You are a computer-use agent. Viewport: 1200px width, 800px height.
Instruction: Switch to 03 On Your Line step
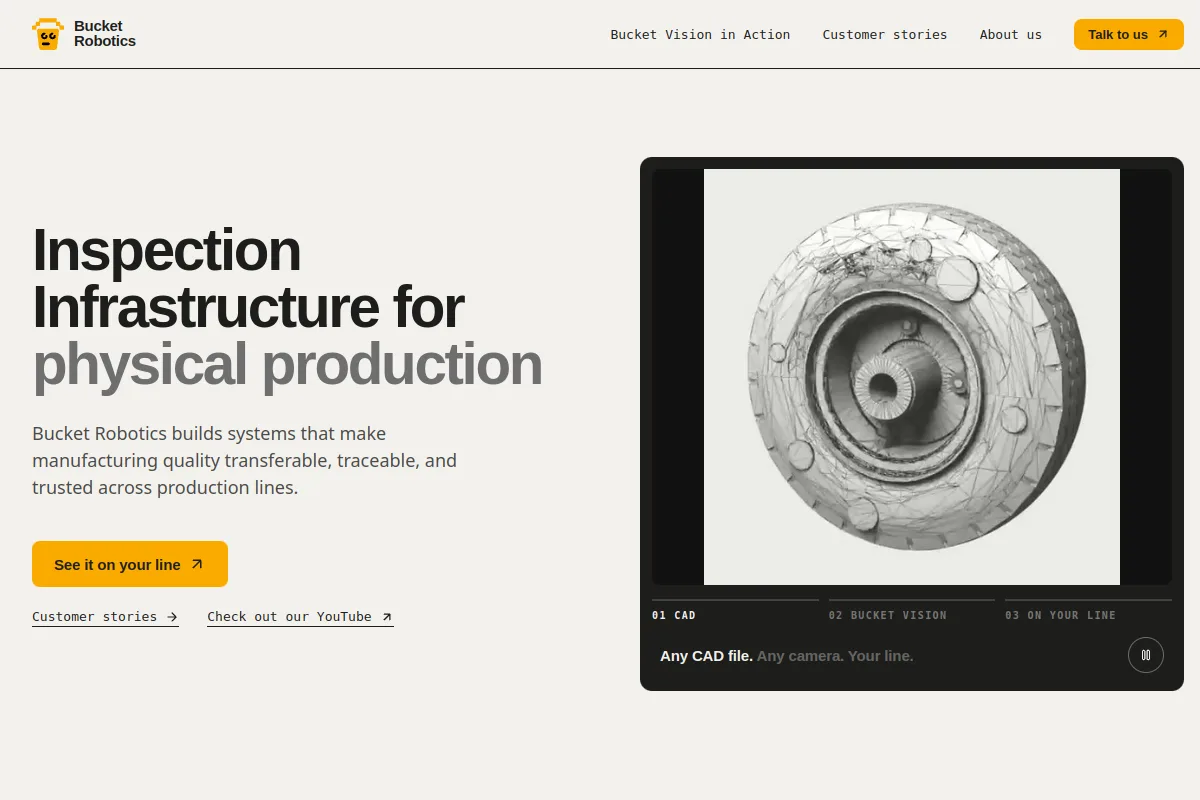[x=1088, y=610]
